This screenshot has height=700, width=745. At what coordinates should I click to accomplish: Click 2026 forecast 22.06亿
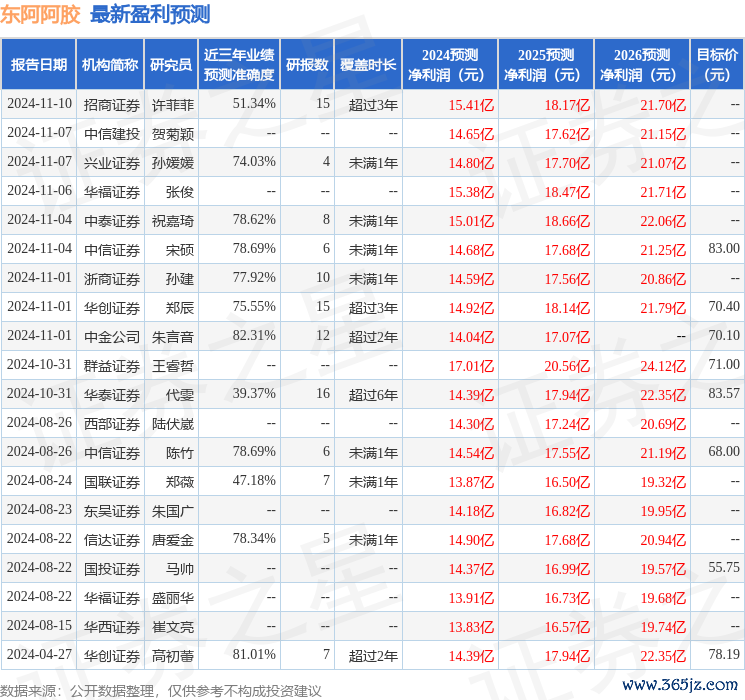click(x=663, y=221)
